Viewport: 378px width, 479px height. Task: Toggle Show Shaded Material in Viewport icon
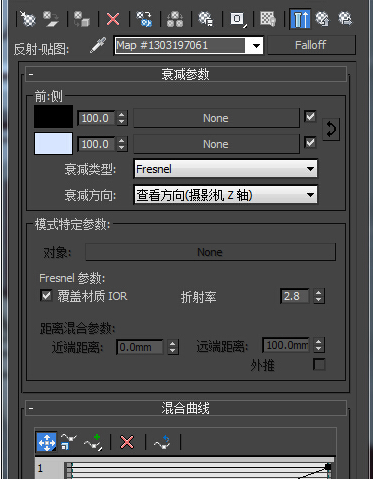[268, 19]
